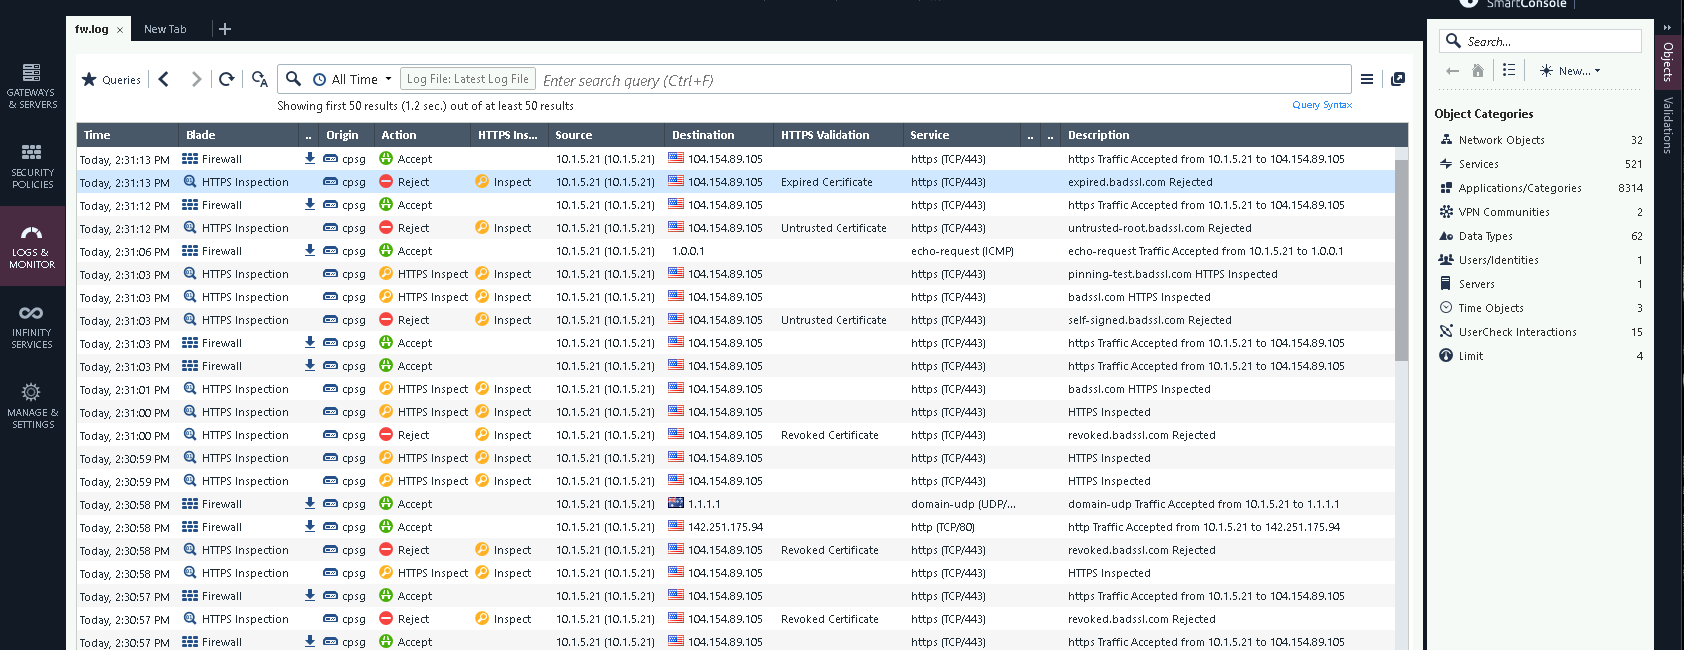1684x650 pixels.
Task: Open the Query Syntax link
Action: coord(1321,105)
